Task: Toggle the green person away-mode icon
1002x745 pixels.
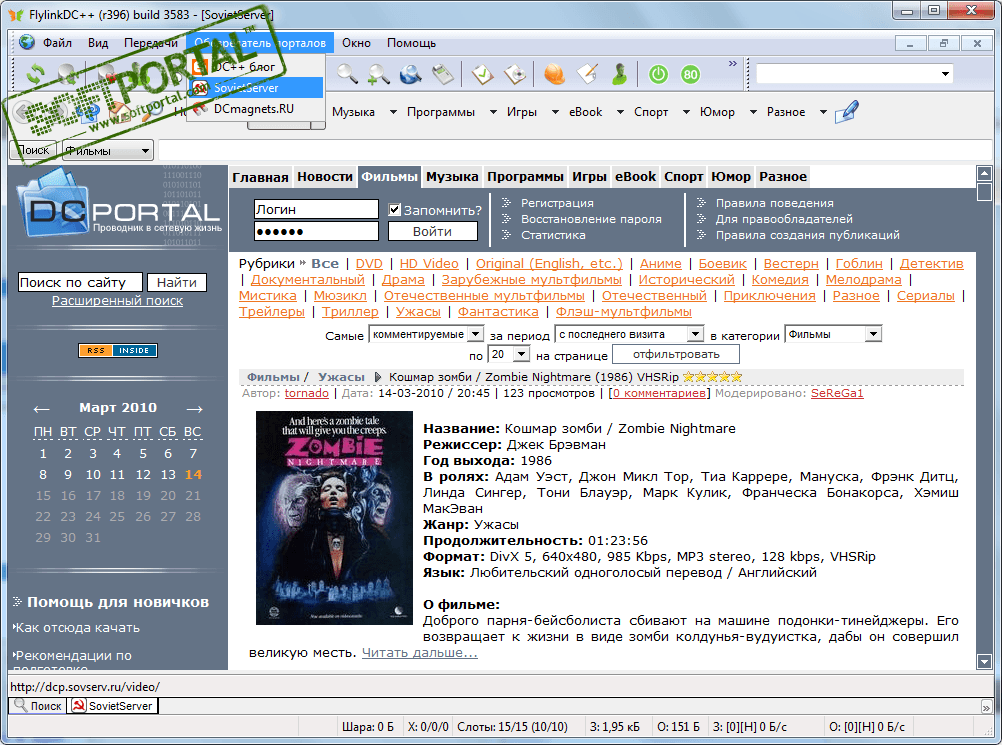Action: [x=619, y=74]
